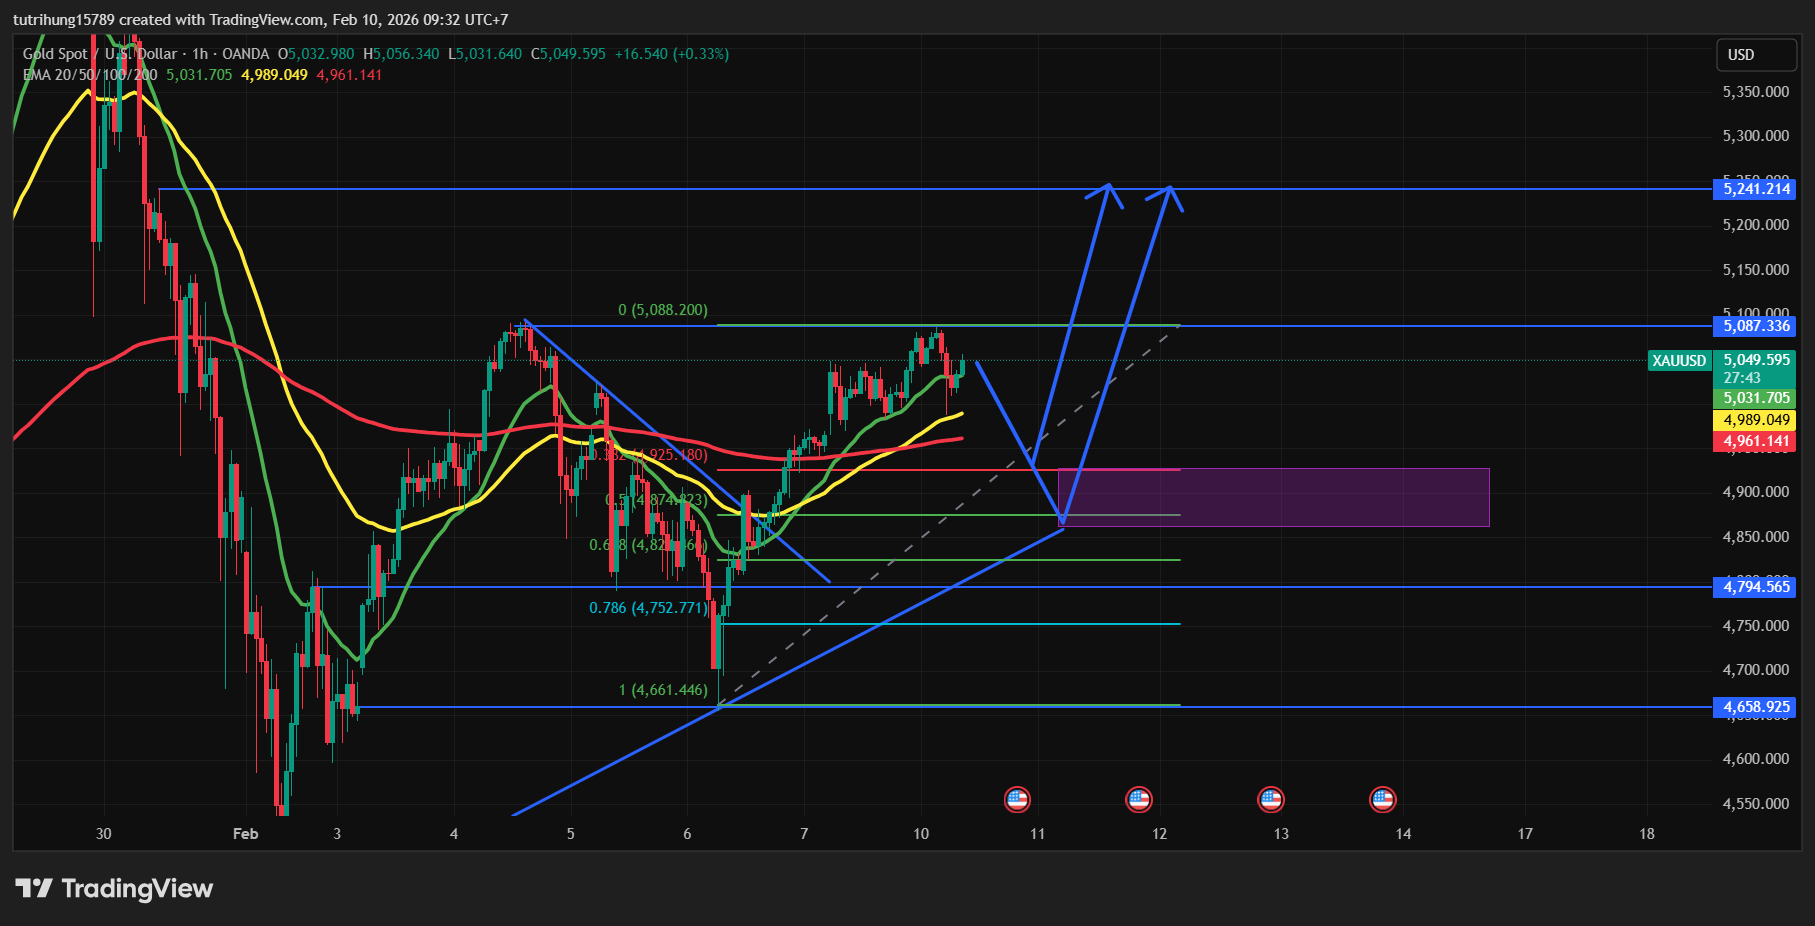
Task: Click the red 4,961.141 EMA price axis label
Action: pos(1755,441)
